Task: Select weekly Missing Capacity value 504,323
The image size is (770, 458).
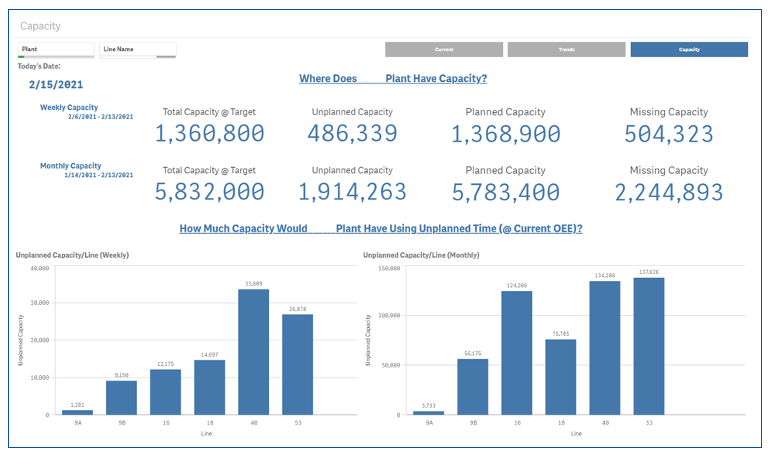Action: click(669, 134)
